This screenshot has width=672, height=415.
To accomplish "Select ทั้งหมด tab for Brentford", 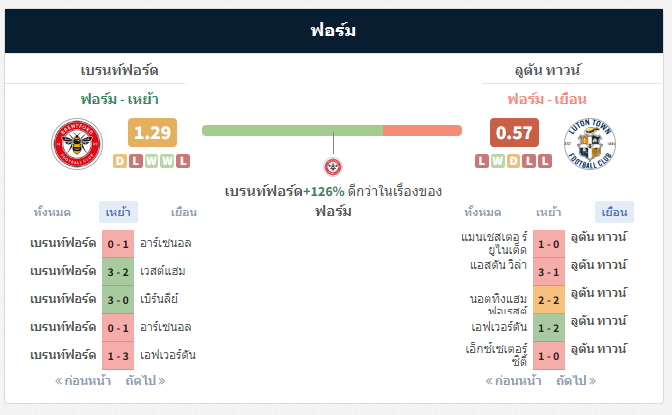I will click(x=52, y=212).
